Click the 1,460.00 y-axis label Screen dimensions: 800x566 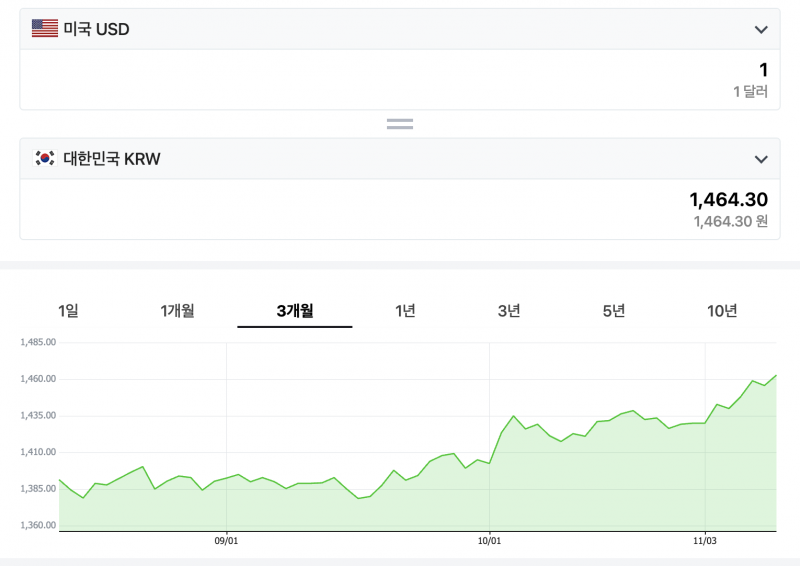click(38, 379)
